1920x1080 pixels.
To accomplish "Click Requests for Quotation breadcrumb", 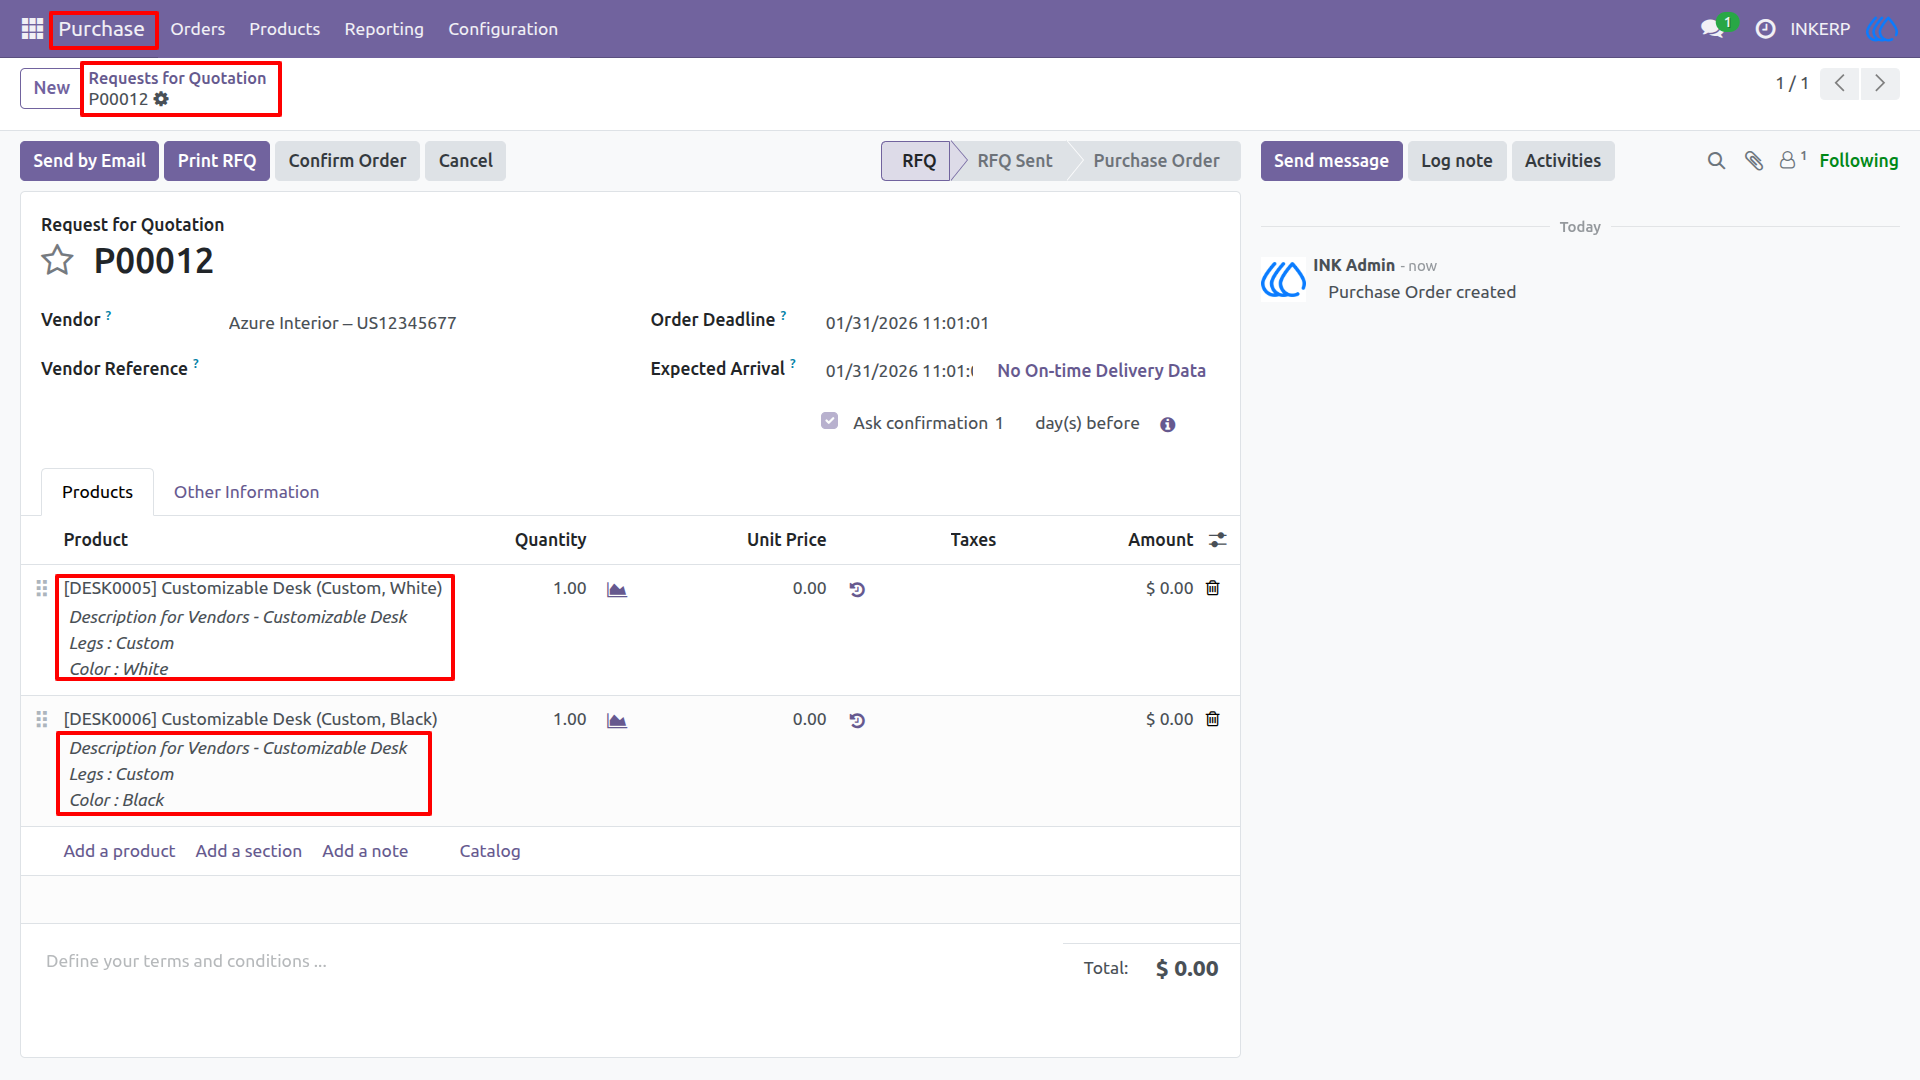I will point(177,78).
